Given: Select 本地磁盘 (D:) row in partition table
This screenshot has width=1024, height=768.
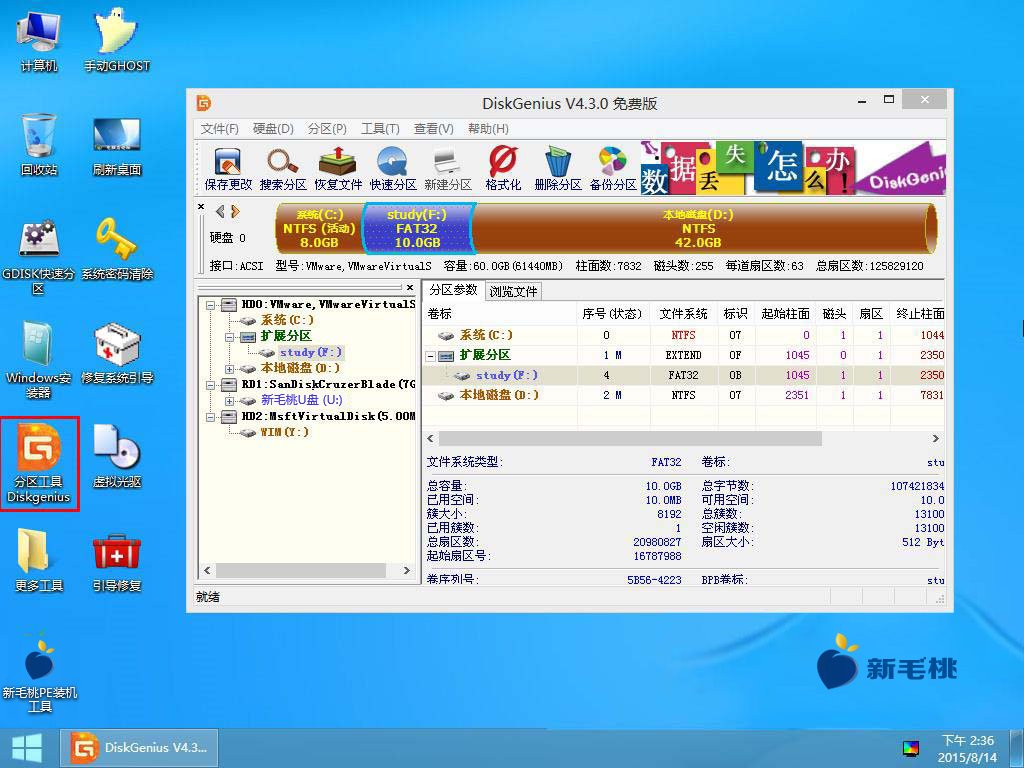Looking at the screenshot, I should click(x=682, y=395).
